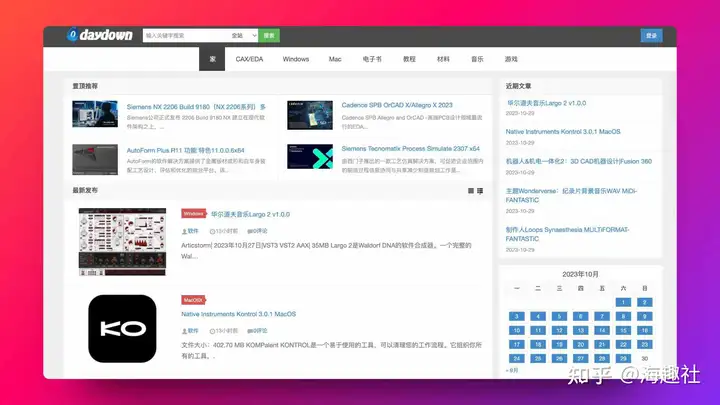Go to previous month « 9月 in calendar
This screenshot has width=720, height=405.
[513, 370]
